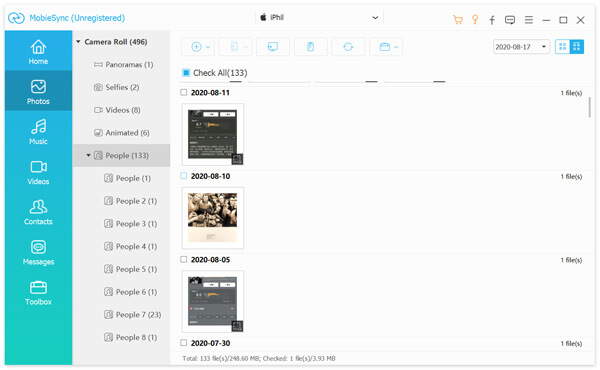Open the 2020-08-10 photo thumbnail
Viewport: 600px width, 370px height.
[213, 218]
